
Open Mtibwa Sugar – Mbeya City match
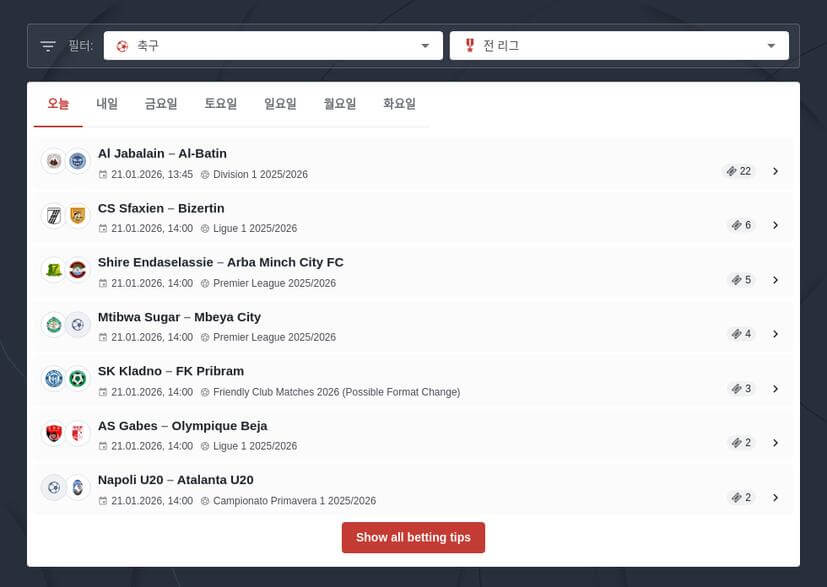pos(179,317)
